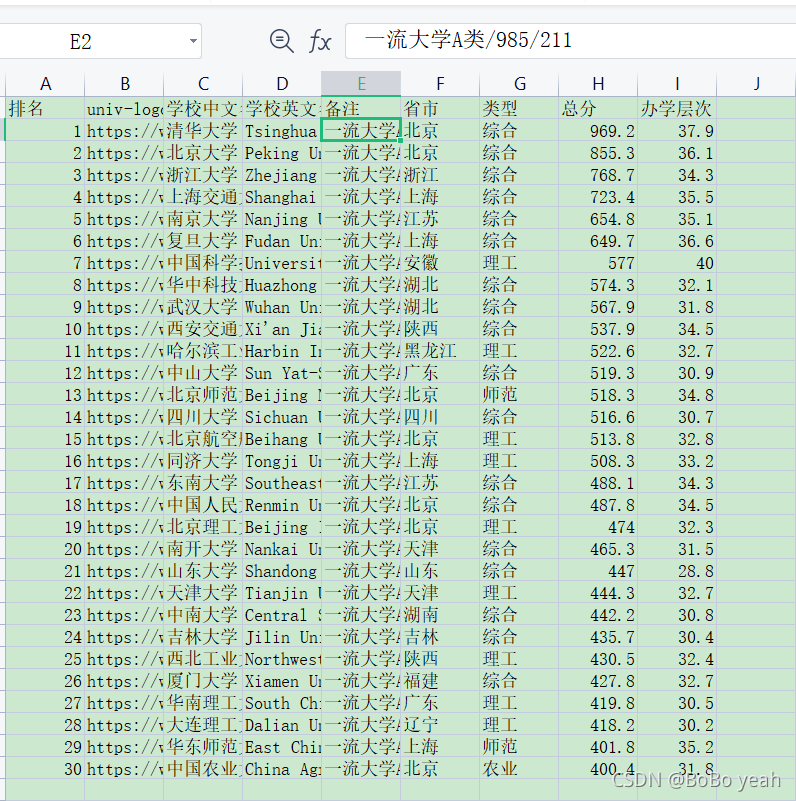Click the 备注 header cell
Screen dimensions: 796x801
point(361,108)
